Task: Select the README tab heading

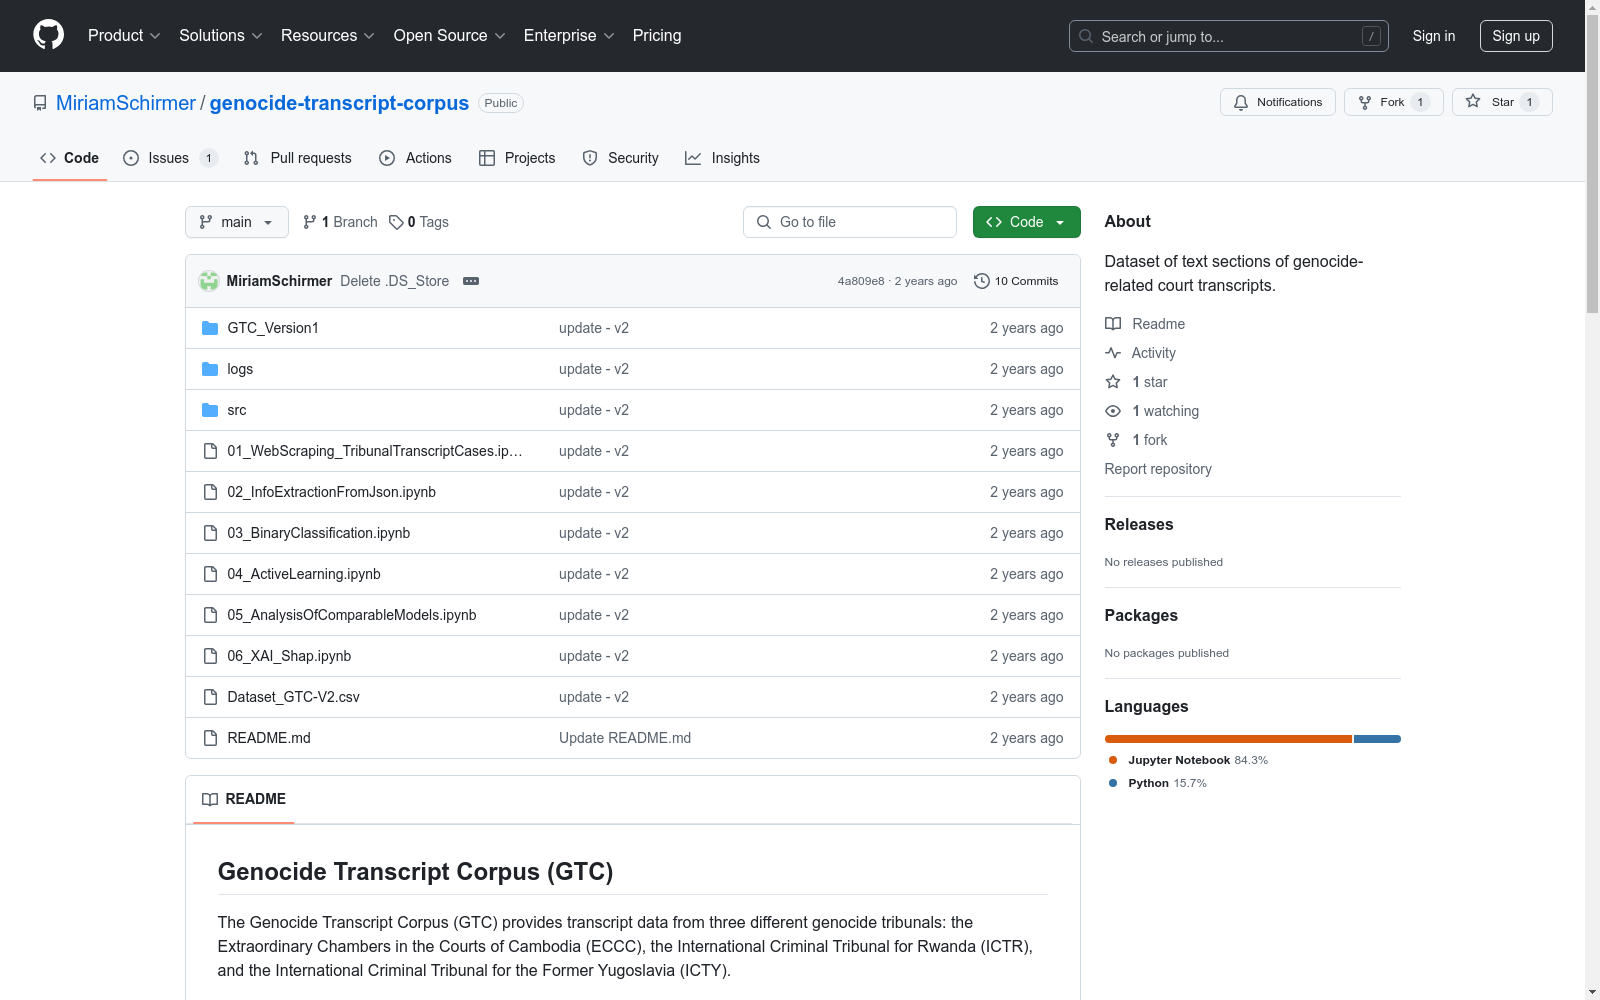Action: pos(244,799)
